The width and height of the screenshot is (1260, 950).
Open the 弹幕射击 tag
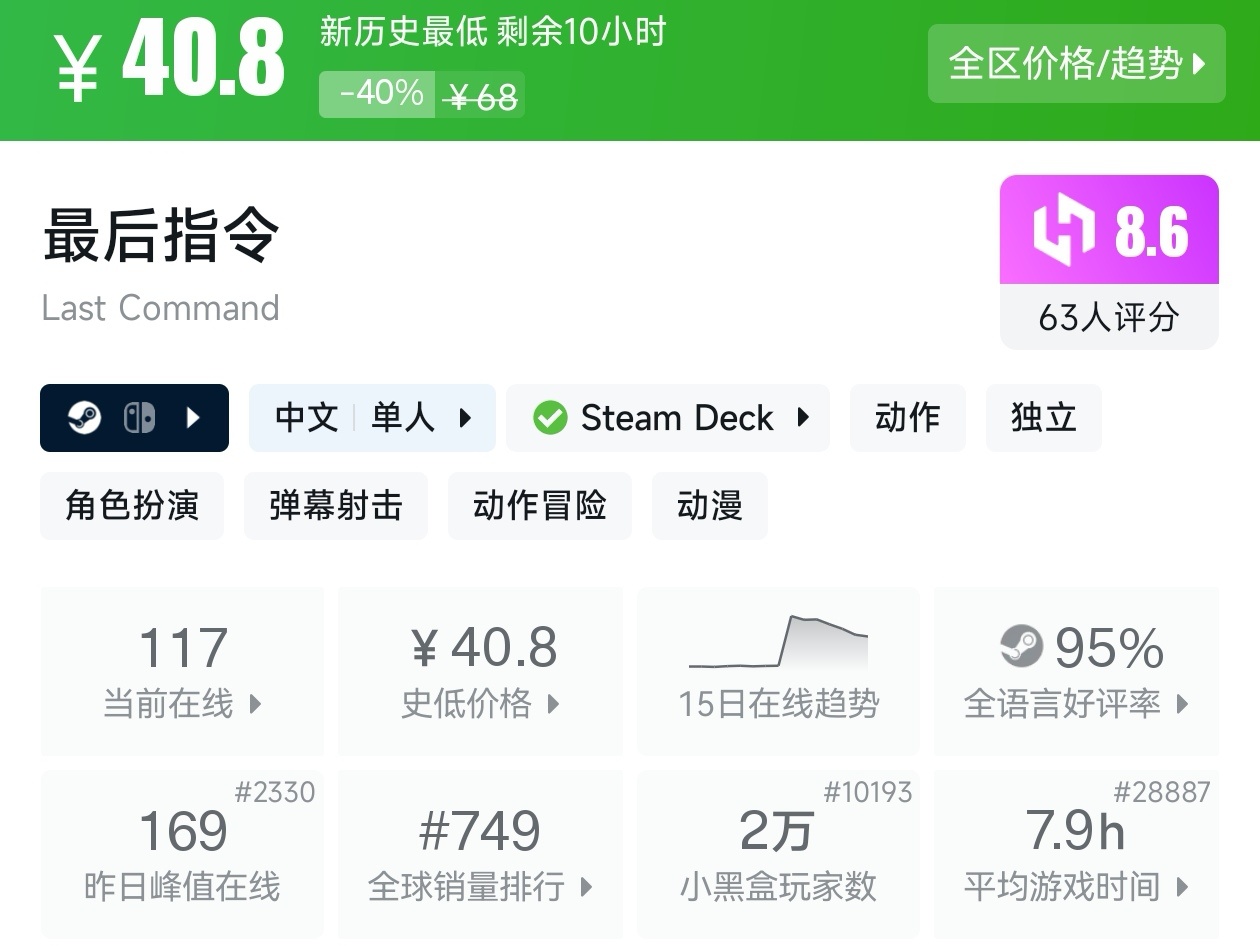[336, 506]
